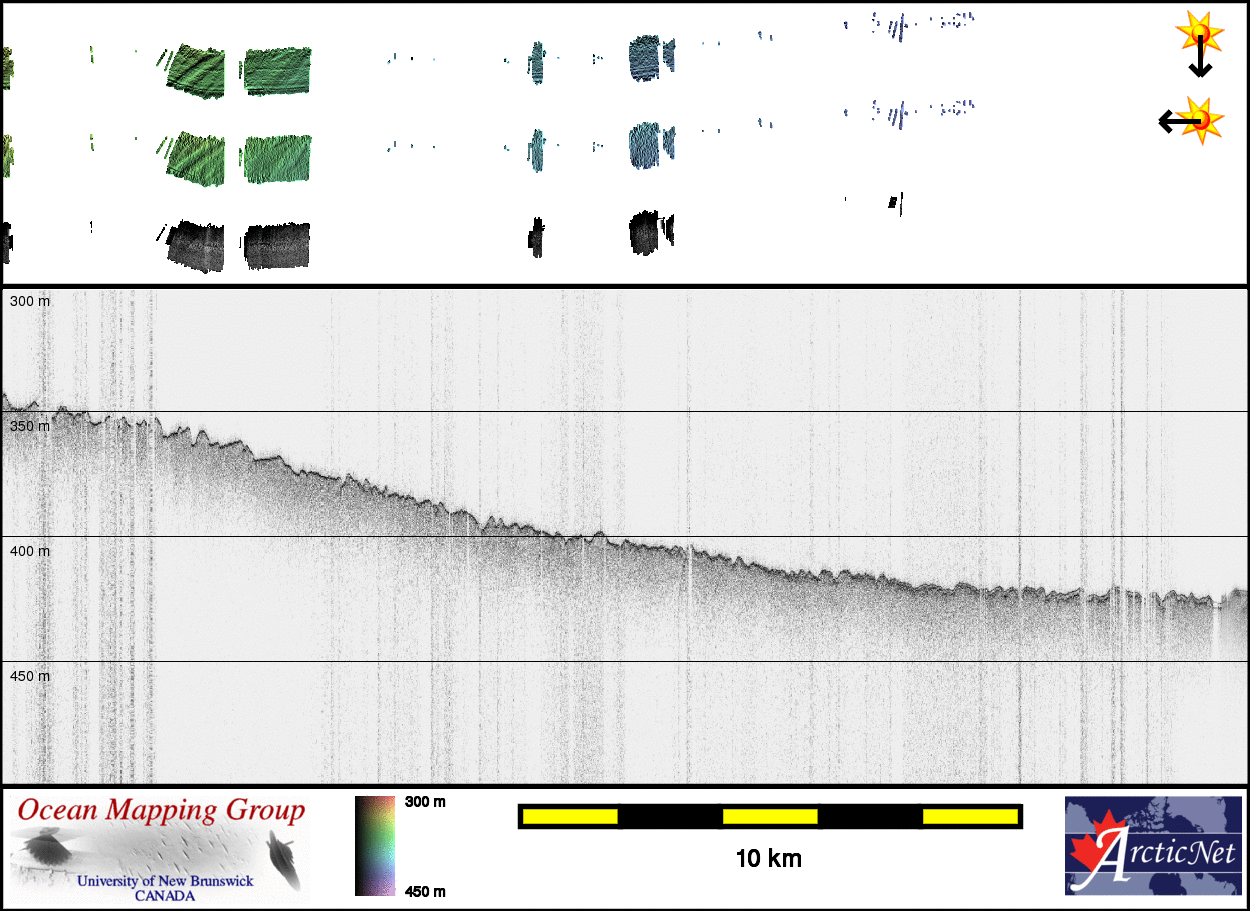Click the University of New Brunswick text
Screen dimensions: 1250x911
click(165, 881)
